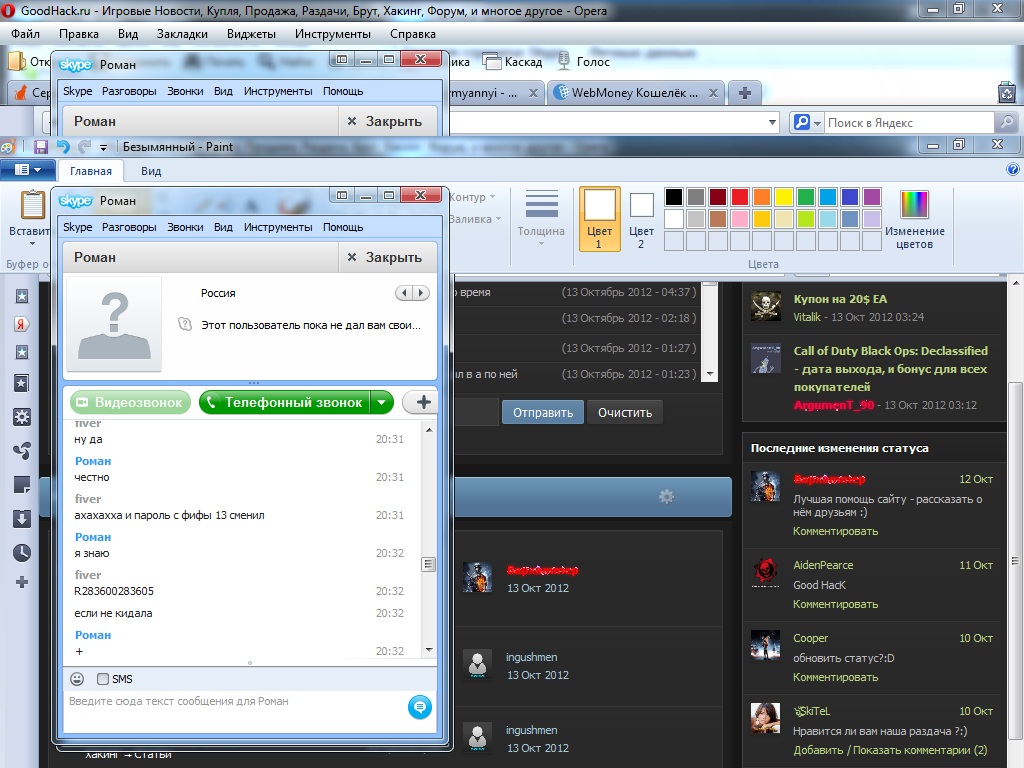1024x768 pixels.
Task: Click the contact request question icon
Action: point(185,325)
